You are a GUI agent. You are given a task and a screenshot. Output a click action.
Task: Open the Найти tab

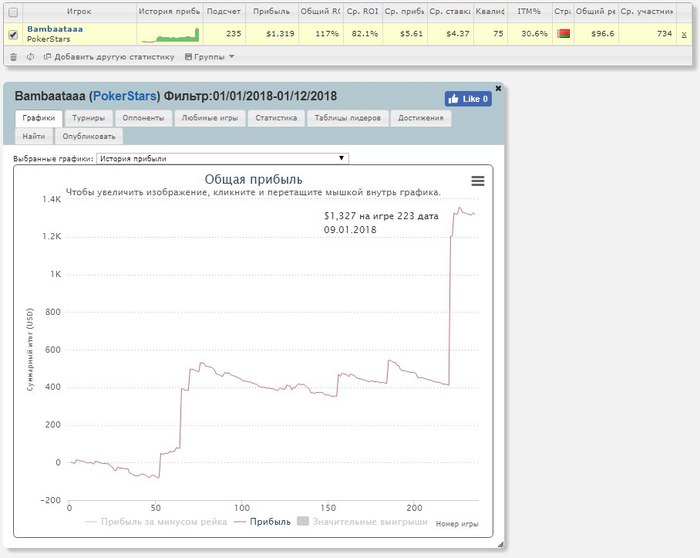(x=34, y=136)
